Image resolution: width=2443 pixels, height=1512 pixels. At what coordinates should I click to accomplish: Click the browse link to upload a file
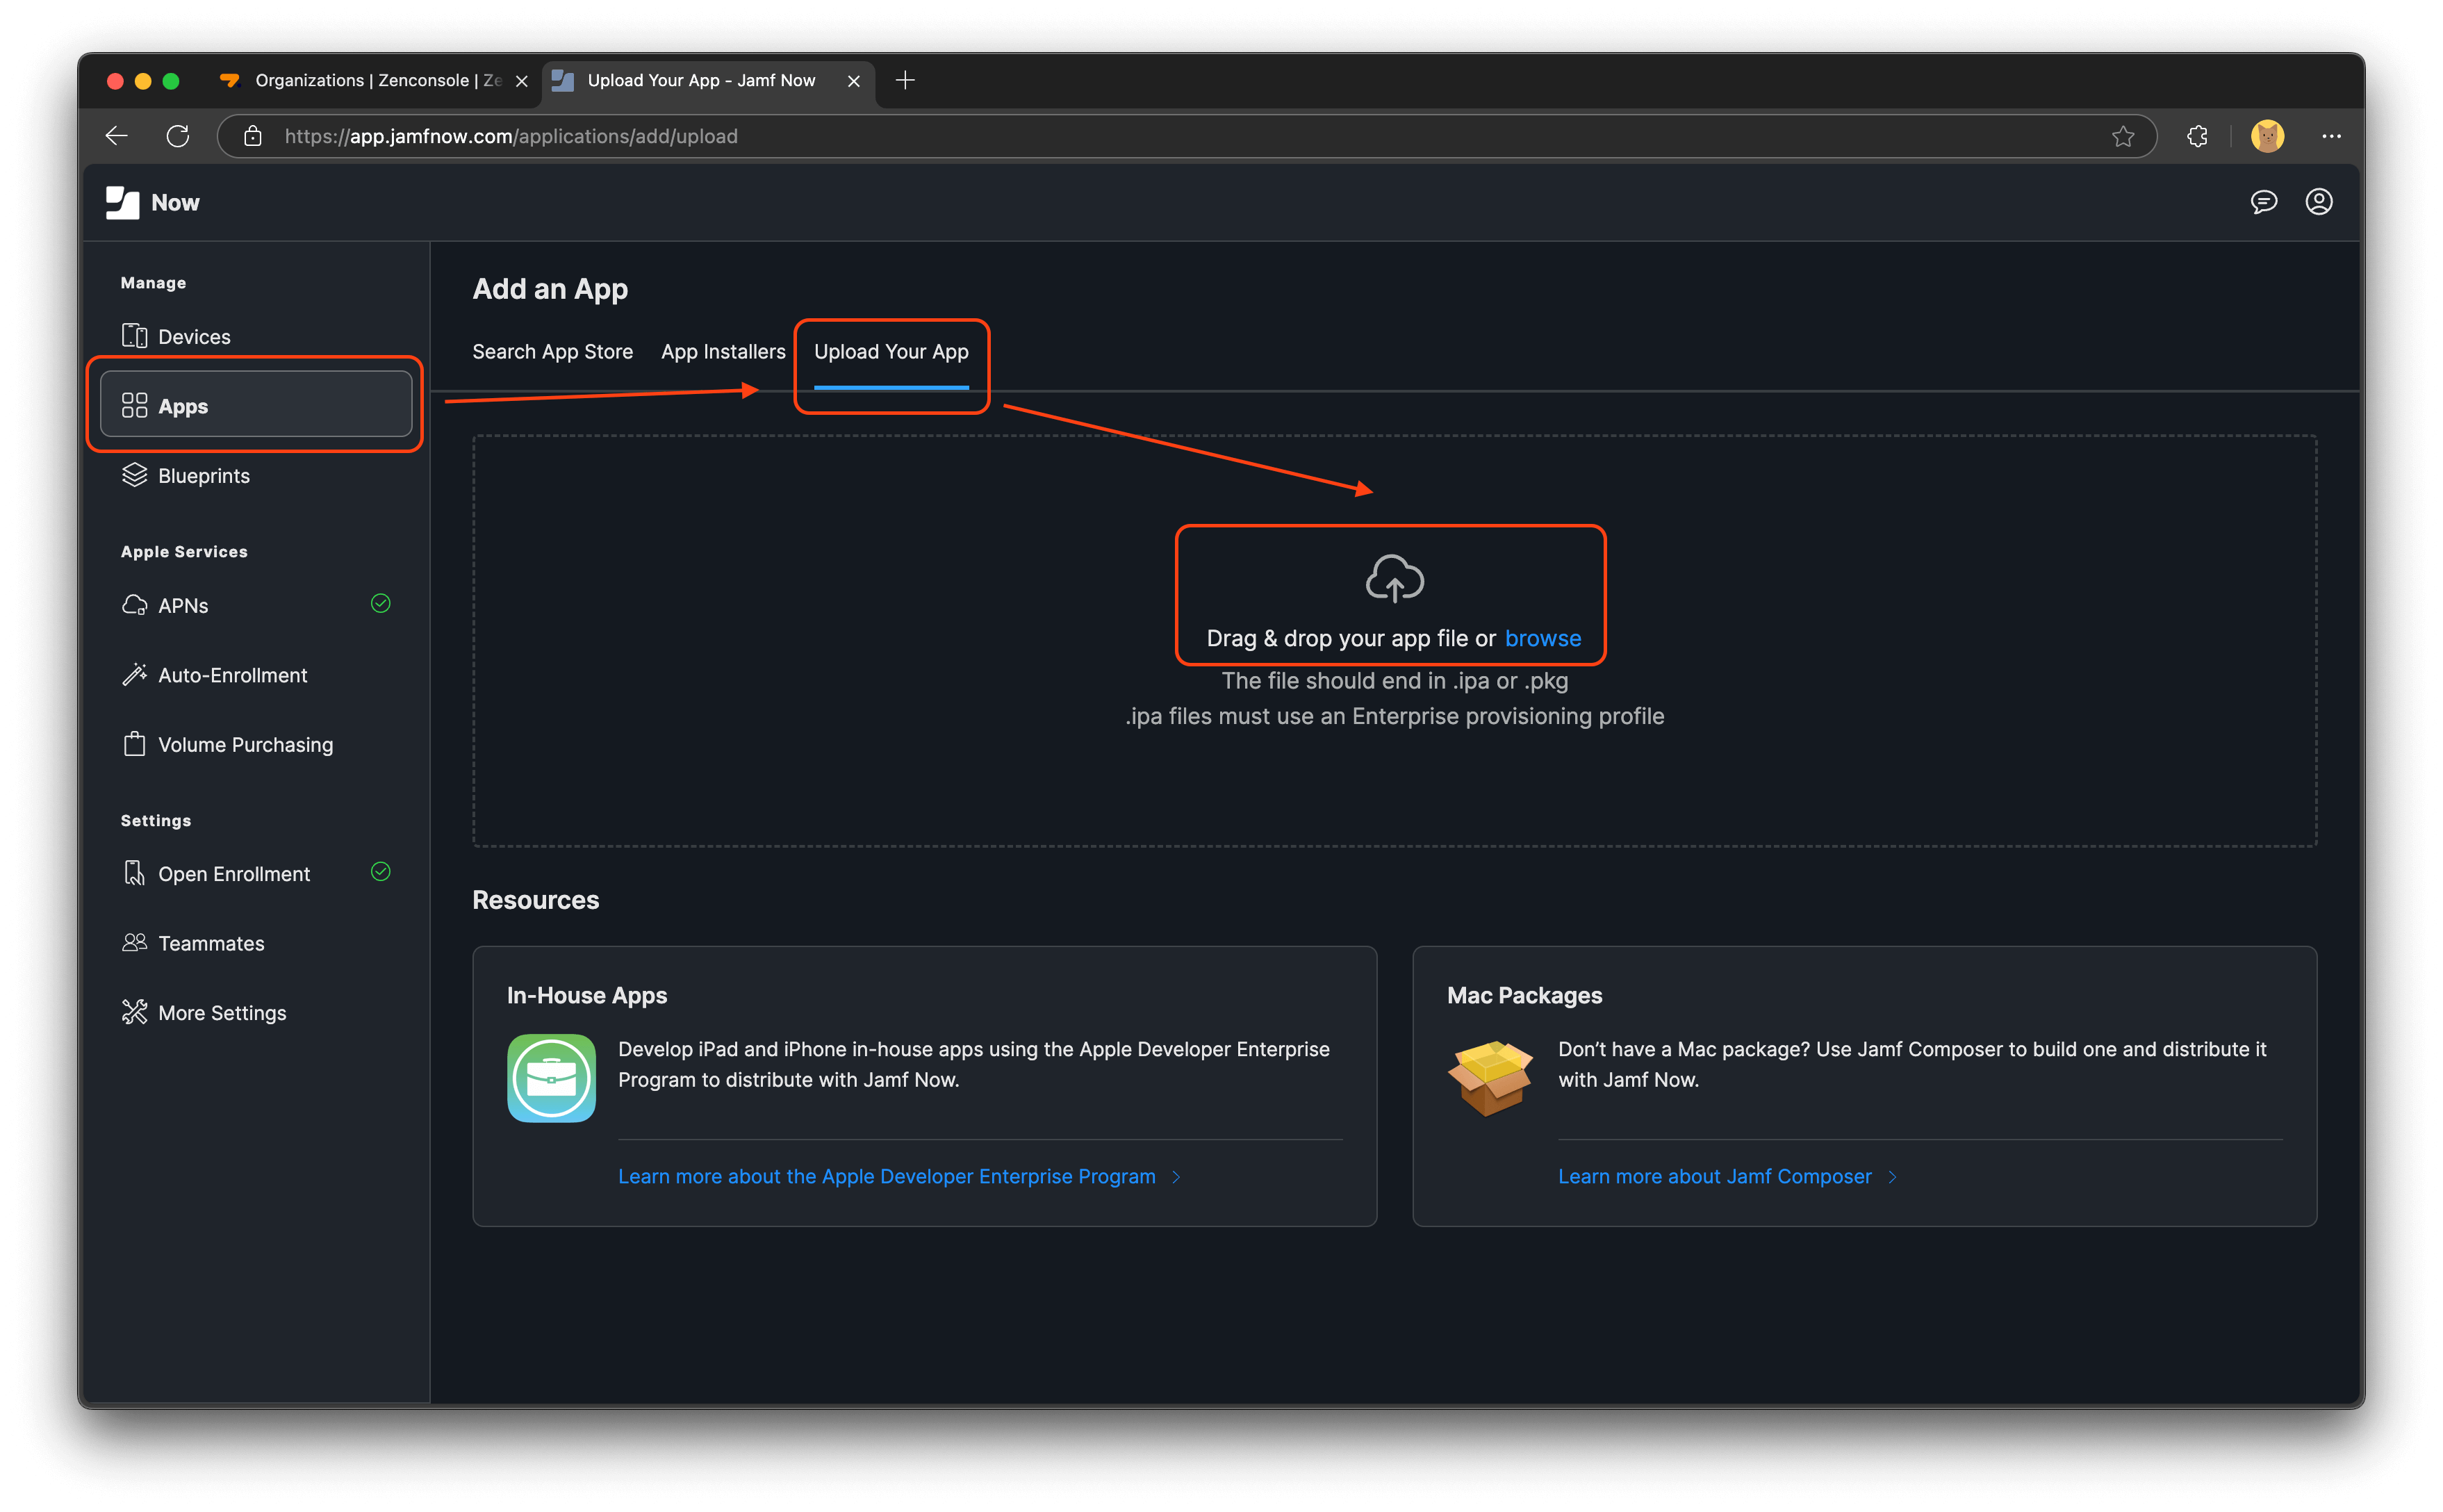[x=1543, y=638]
